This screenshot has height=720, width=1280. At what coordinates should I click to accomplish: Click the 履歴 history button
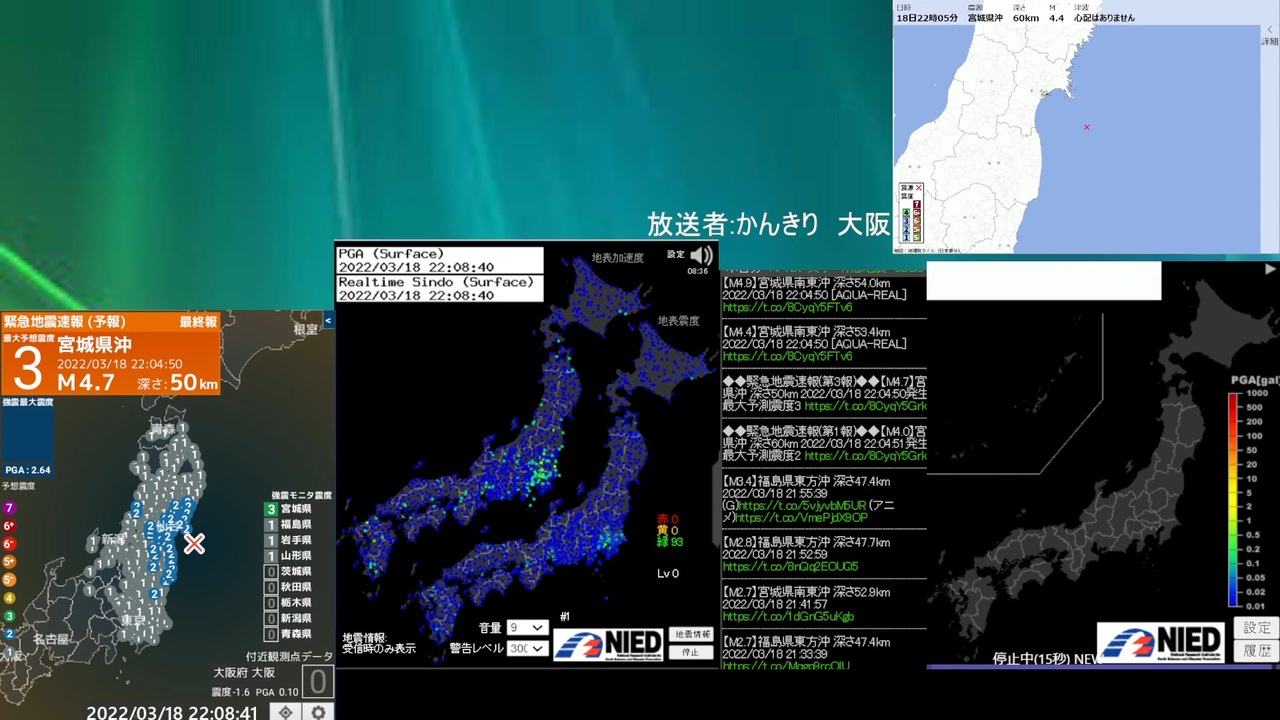(1257, 651)
